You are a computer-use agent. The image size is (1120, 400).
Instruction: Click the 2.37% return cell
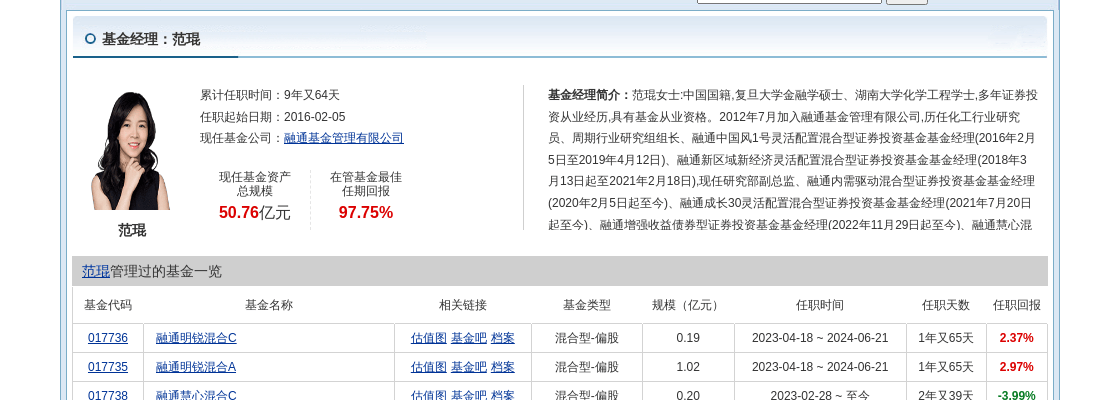[x=1016, y=338]
